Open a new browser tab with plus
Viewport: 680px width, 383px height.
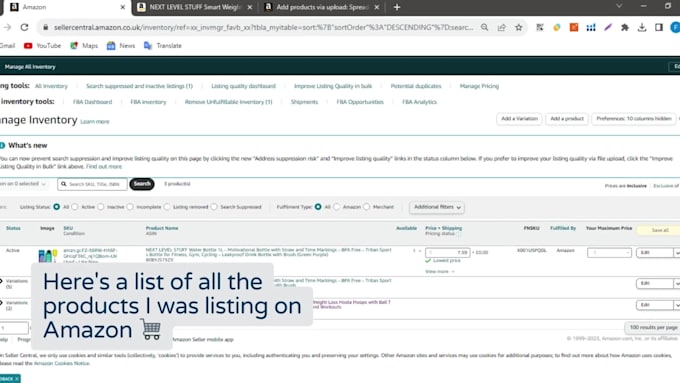pos(397,7)
